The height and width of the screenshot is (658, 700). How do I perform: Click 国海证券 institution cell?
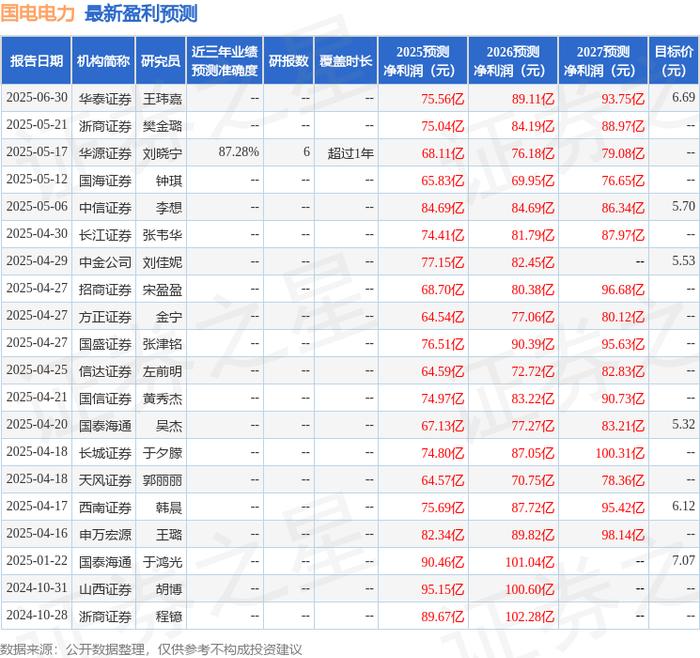[105, 180]
